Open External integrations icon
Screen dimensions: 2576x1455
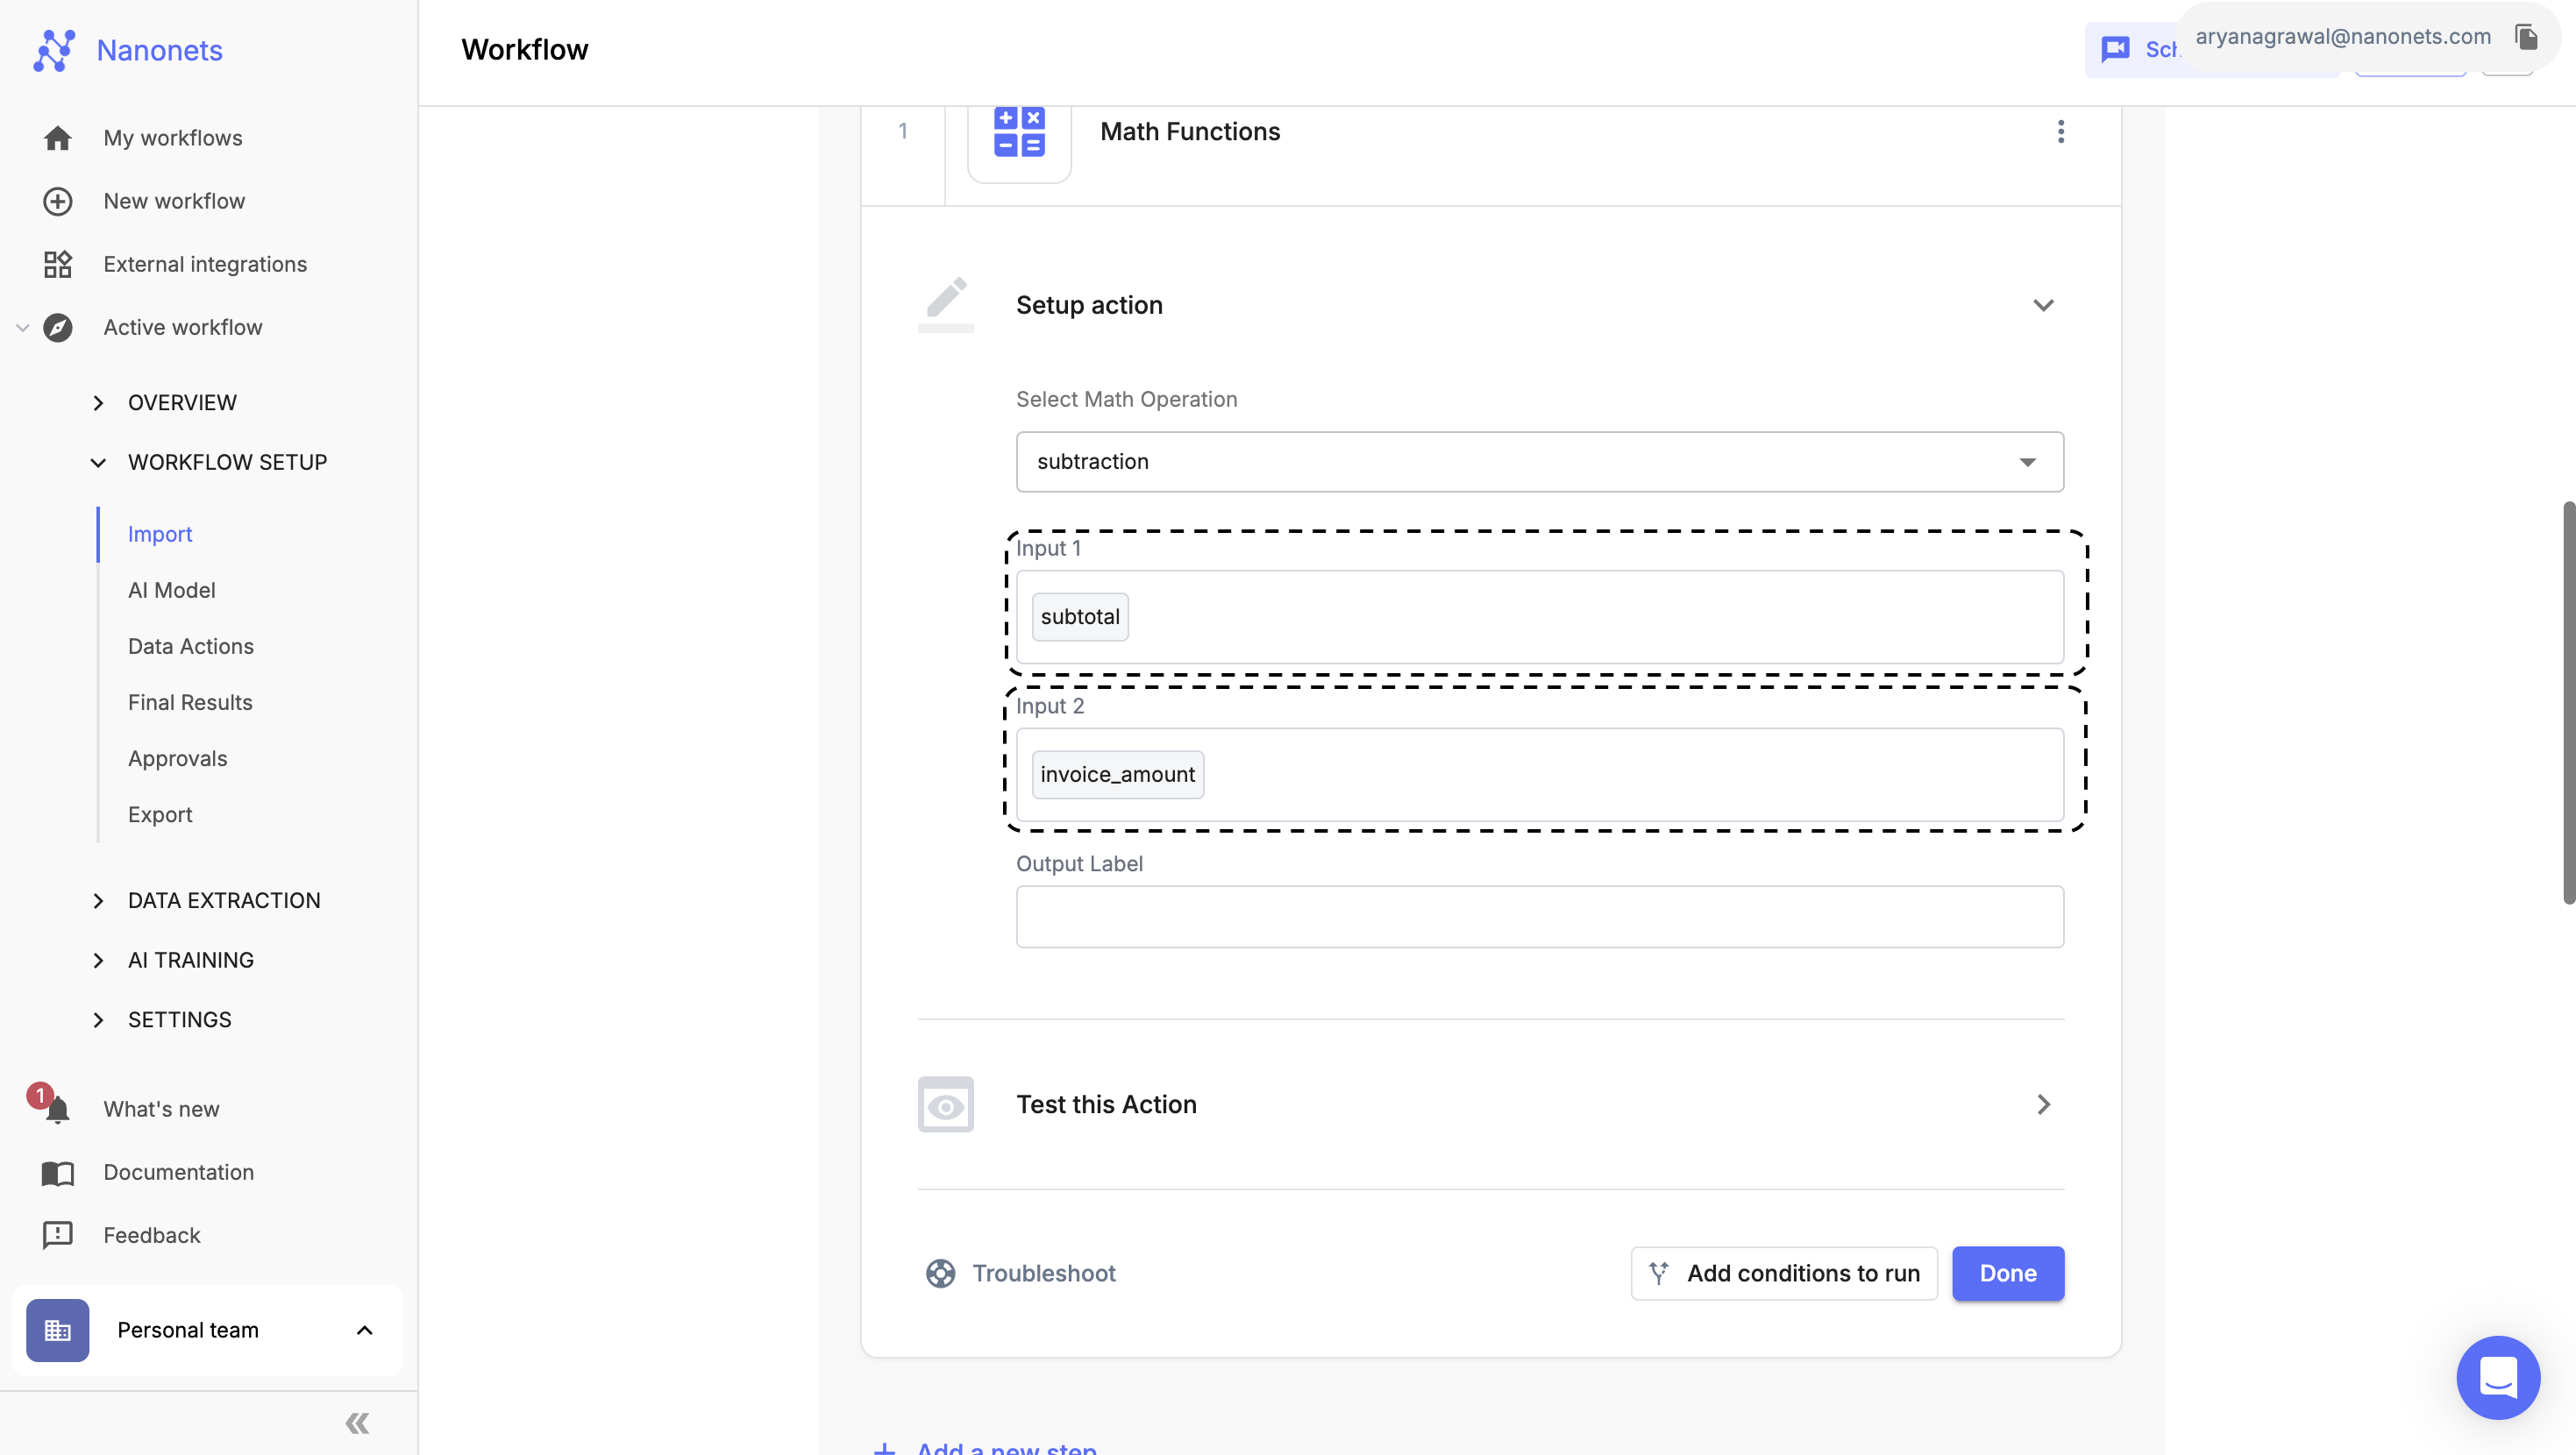point(57,264)
